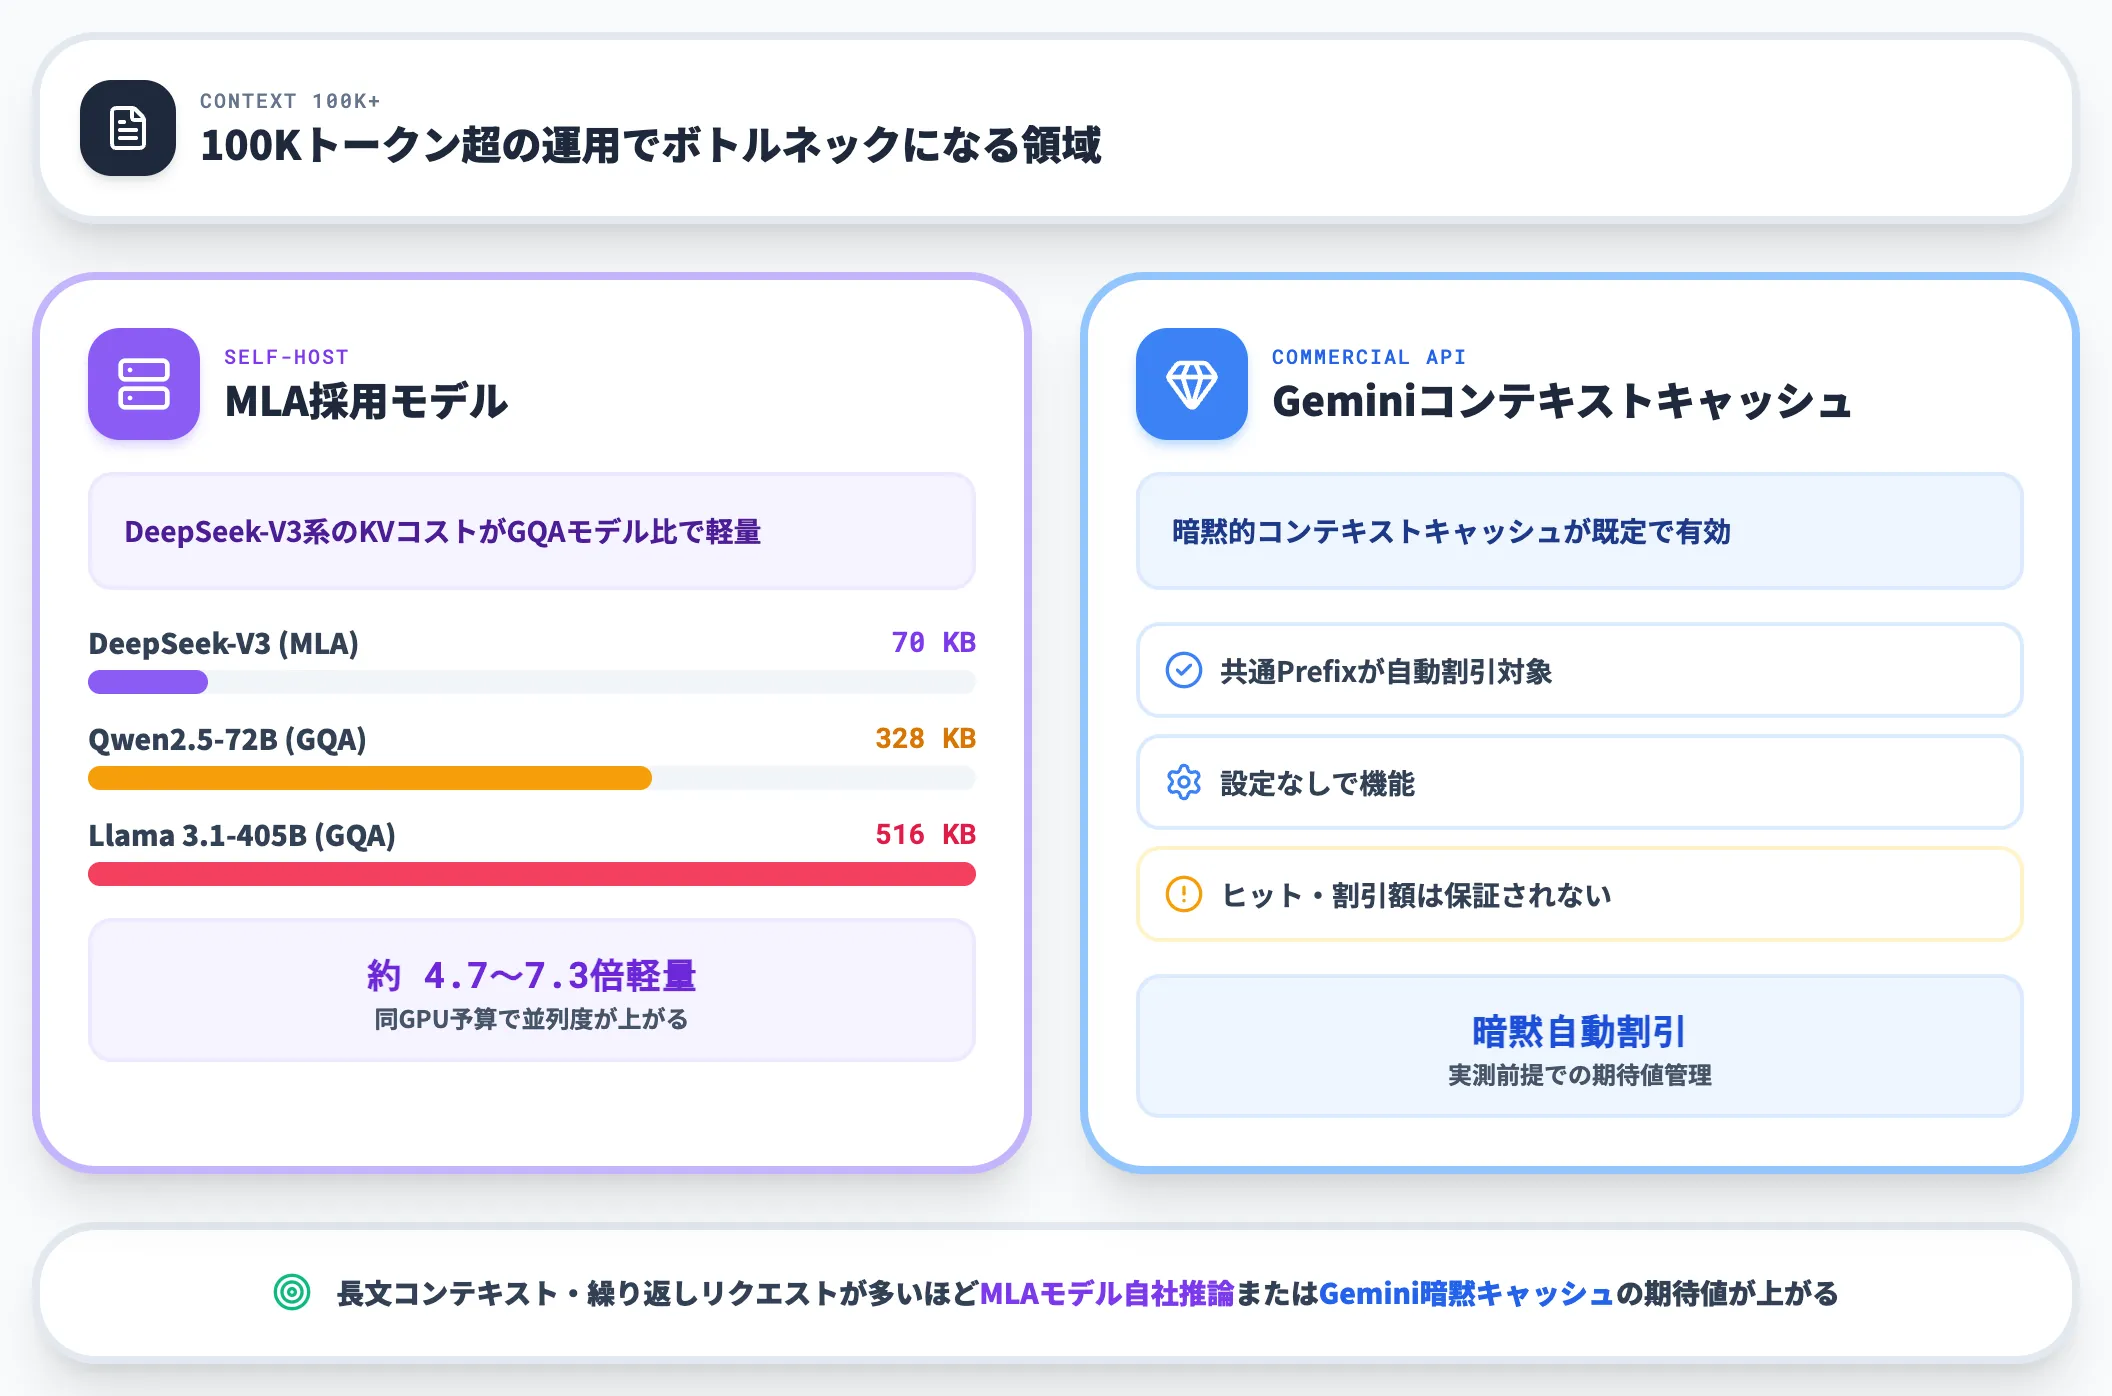Click the 約 4.7〜7.3倍軽量 summary box
This screenshot has height=1396, width=2112.
click(532, 990)
